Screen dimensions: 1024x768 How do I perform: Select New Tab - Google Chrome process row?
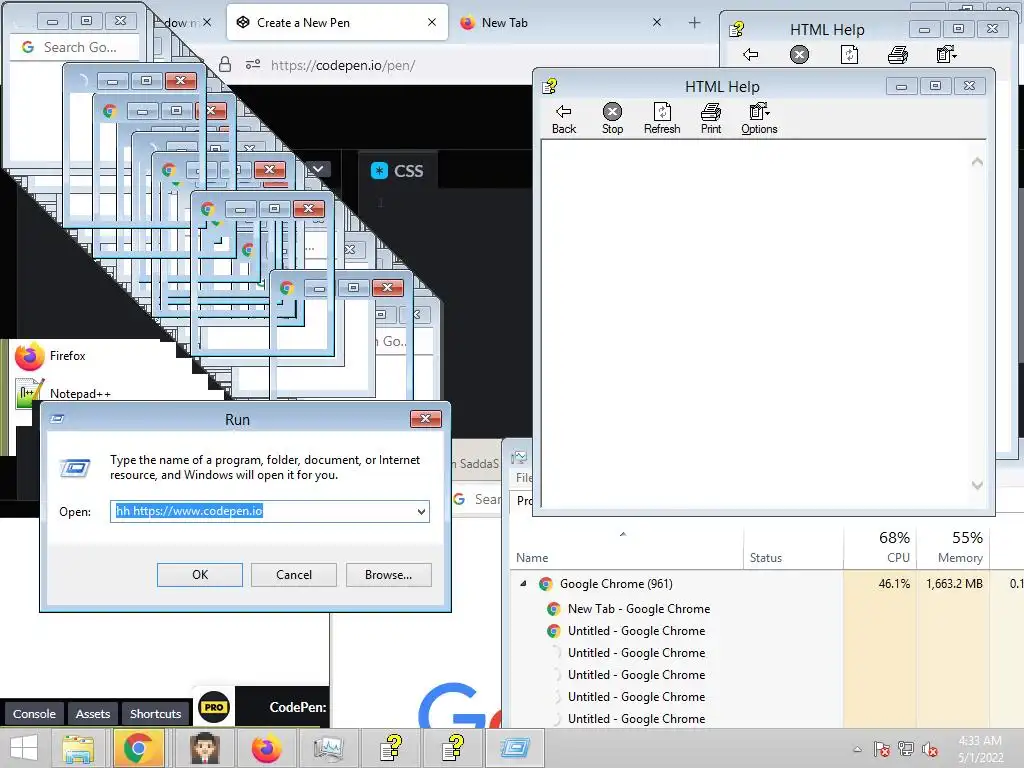coord(639,609)
